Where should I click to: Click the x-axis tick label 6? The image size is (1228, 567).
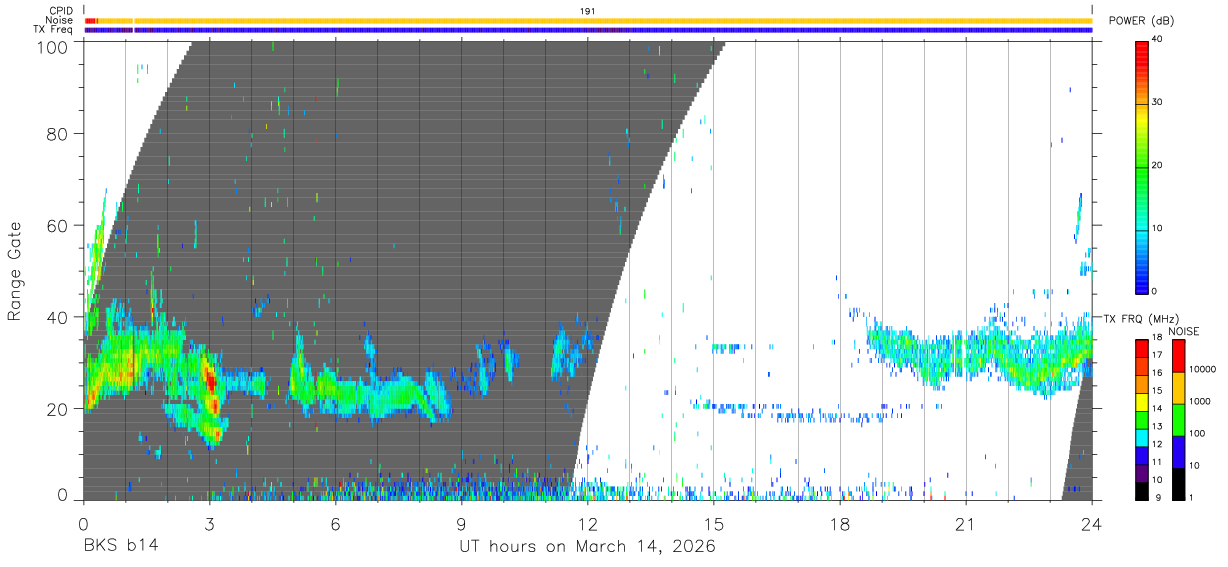click(x=335, y=524)
